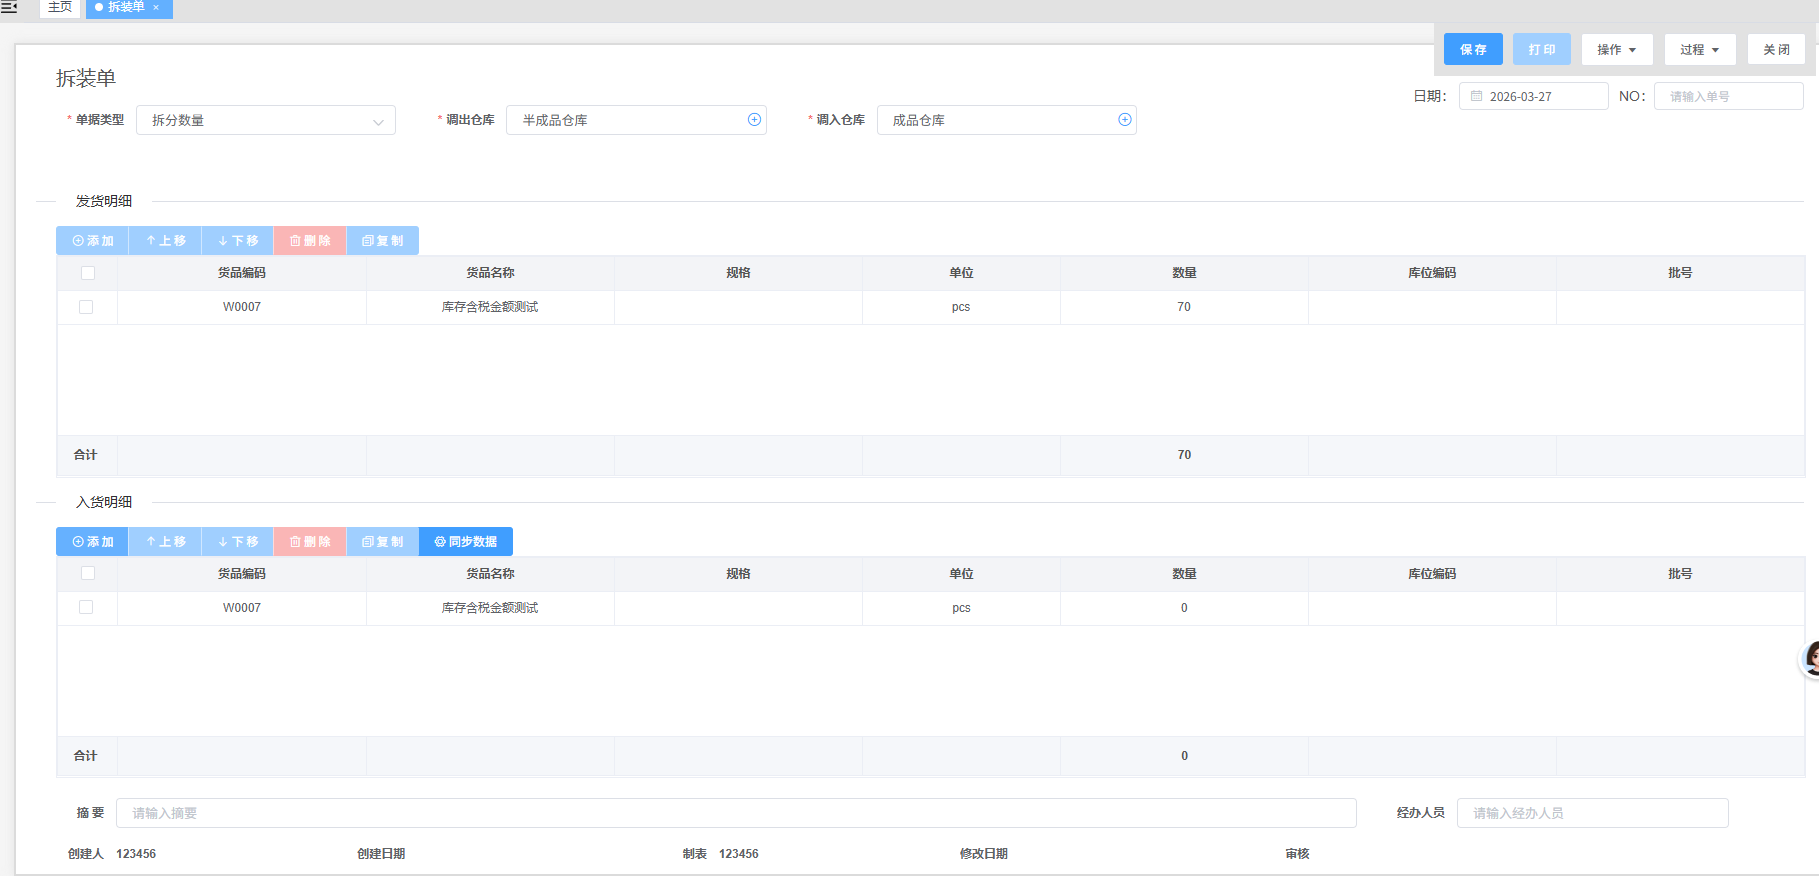The height and width of the screenshot is (876, 1819).
Task: Toggle select-all checkbox in 发货明细 header
Action: tap(88, 273)
